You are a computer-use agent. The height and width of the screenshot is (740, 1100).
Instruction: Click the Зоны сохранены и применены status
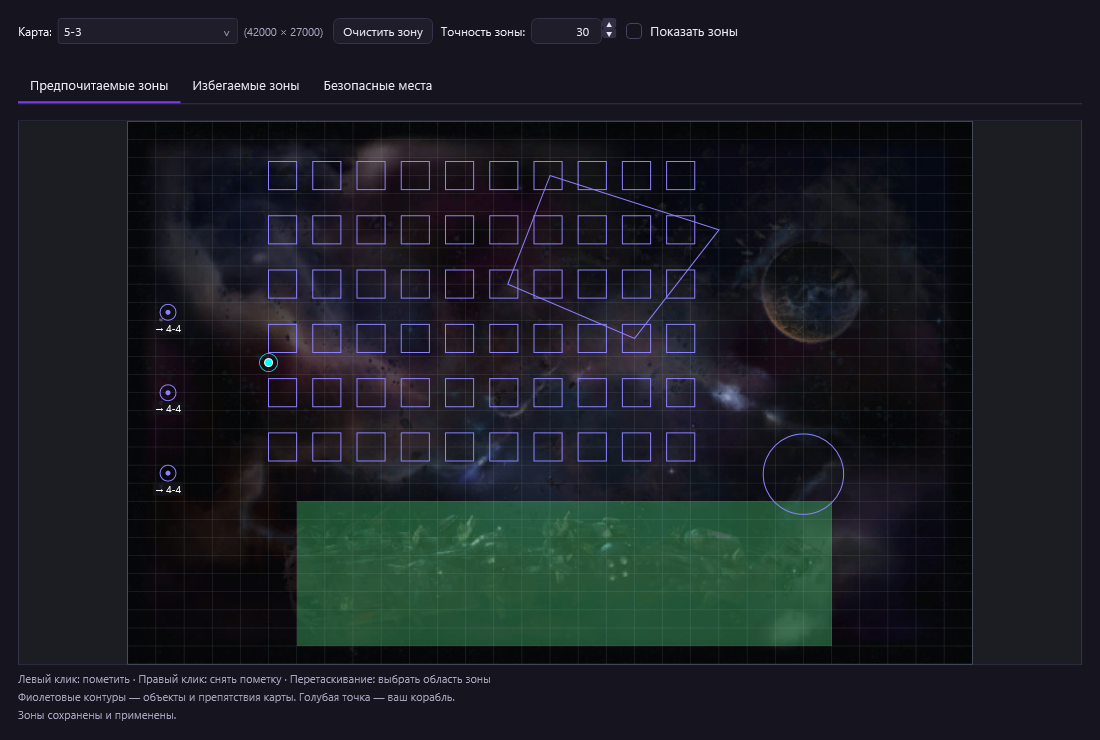click(97, 715)
